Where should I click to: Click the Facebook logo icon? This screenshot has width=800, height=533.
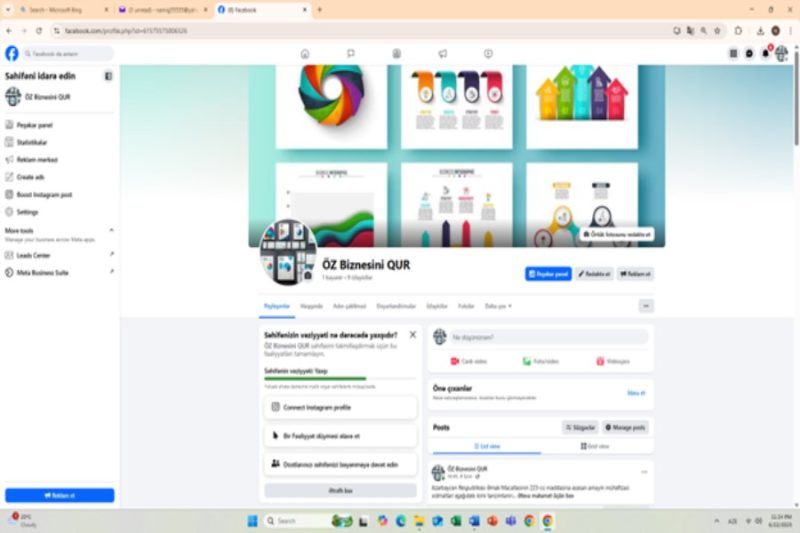tap(12, 54)
